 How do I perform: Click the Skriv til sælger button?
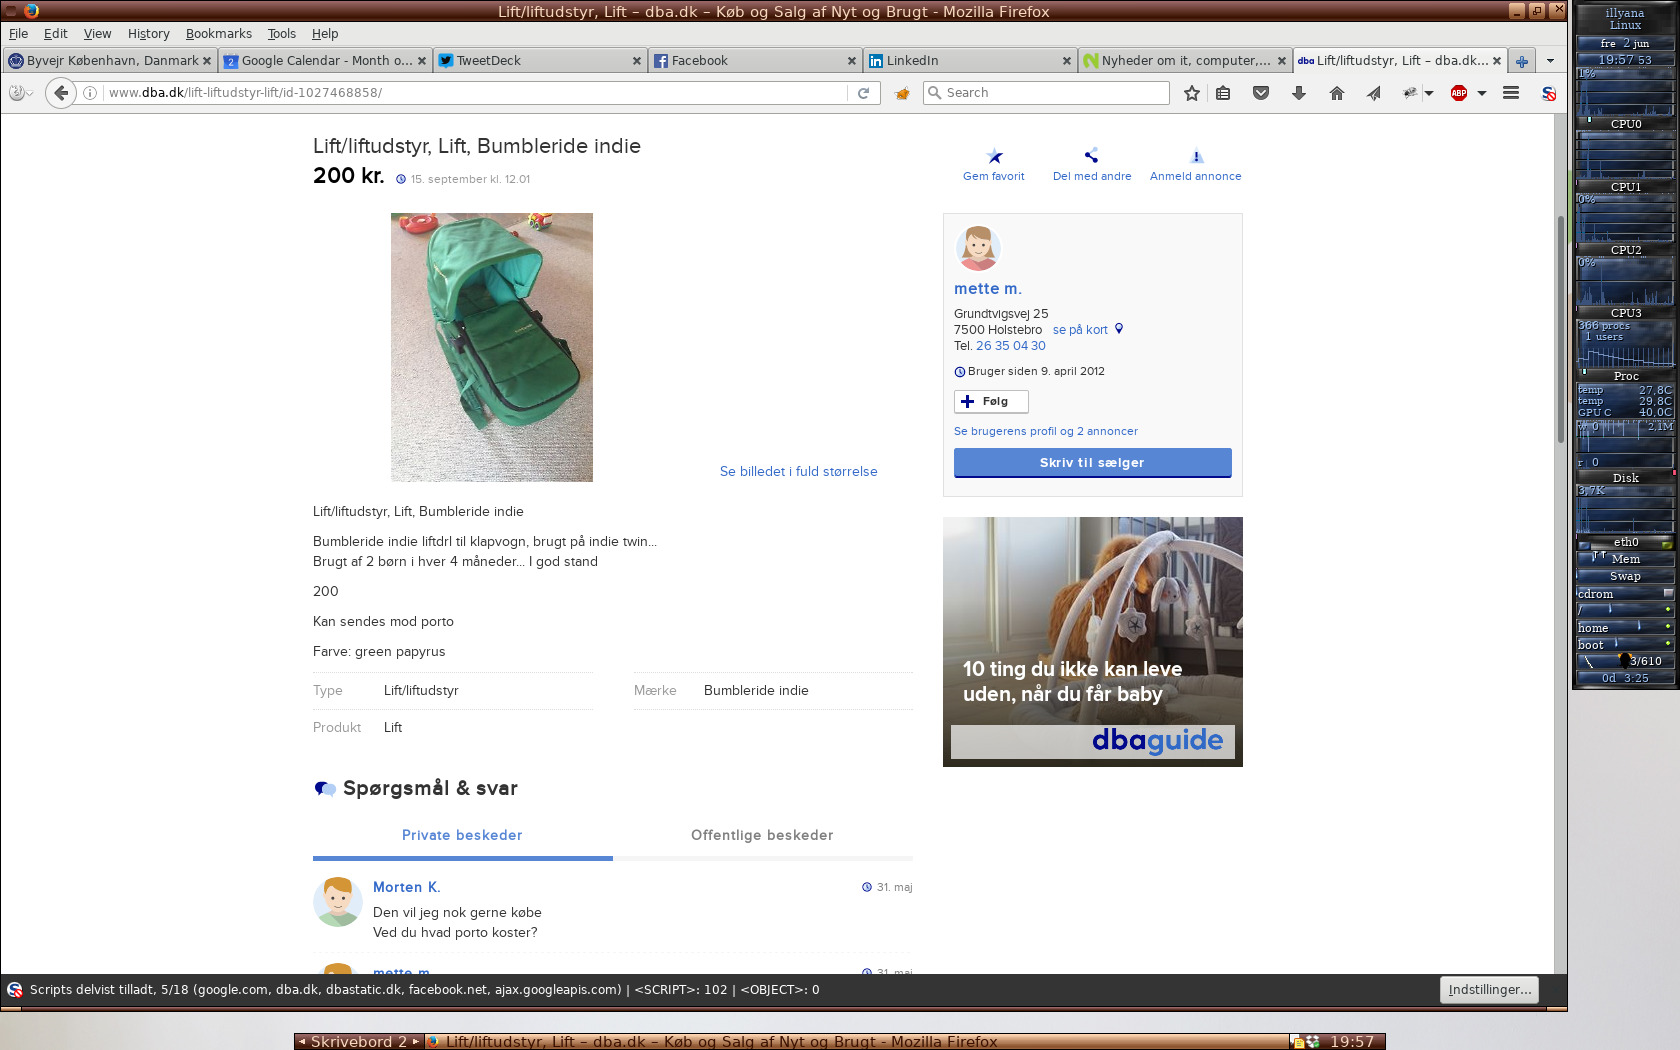pos(1092,462)
